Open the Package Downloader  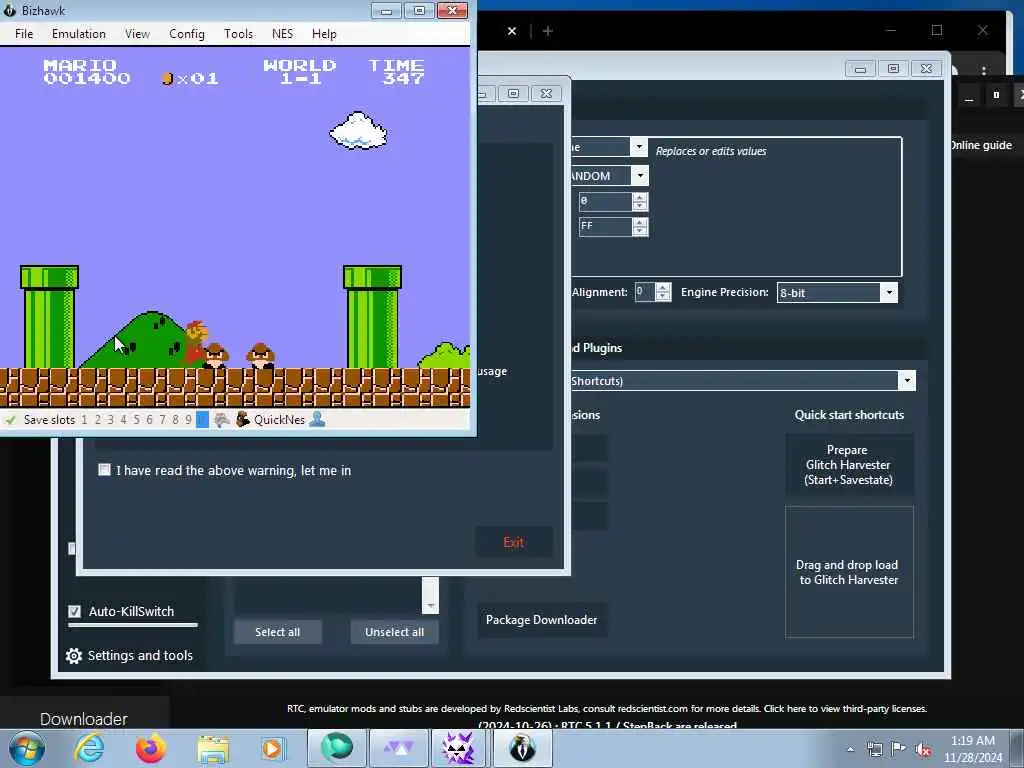[x=541, y=620]
